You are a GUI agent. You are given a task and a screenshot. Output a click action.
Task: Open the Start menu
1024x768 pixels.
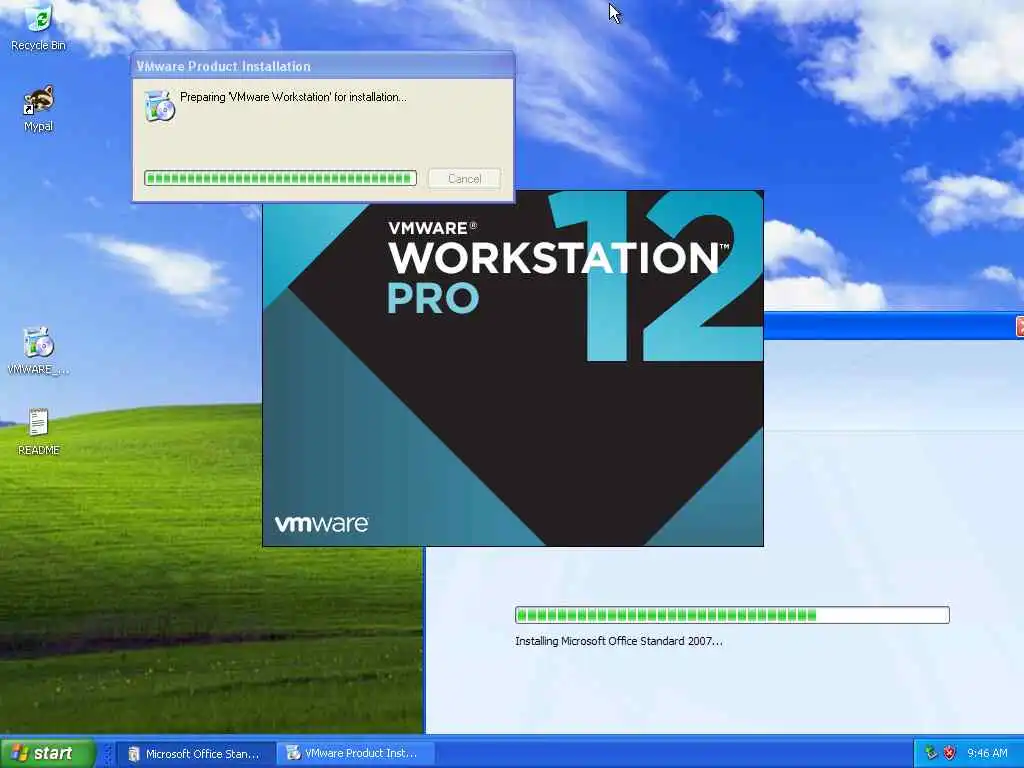pyautogui.click(x=47, y=753)
